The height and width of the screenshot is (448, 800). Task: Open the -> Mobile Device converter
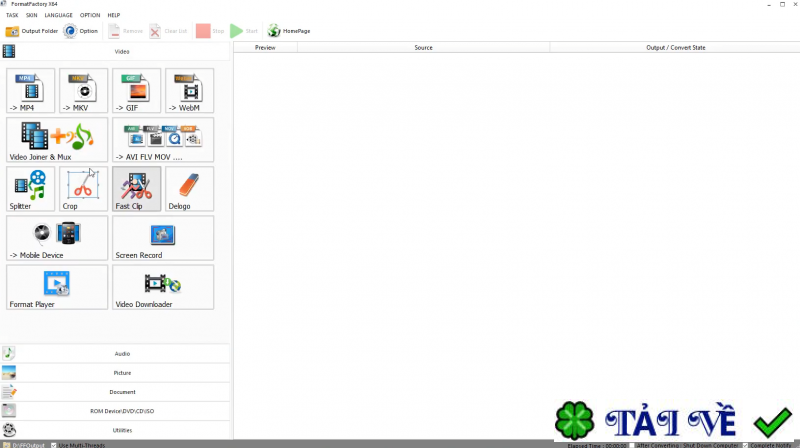(57, 237)
